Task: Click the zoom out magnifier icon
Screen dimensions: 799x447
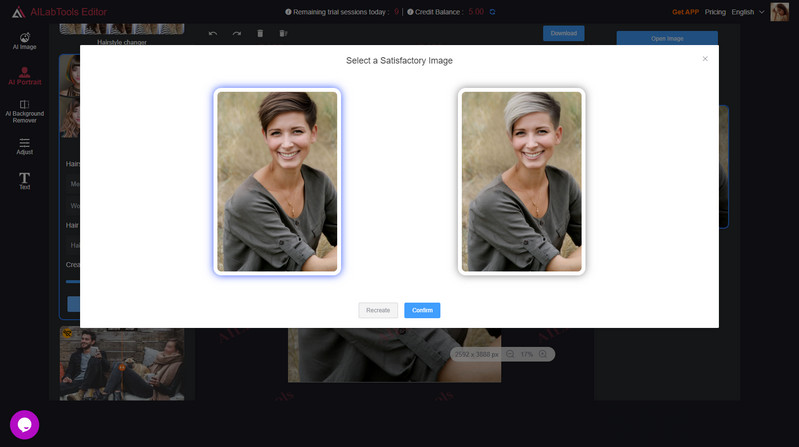Action: (510, 354)
